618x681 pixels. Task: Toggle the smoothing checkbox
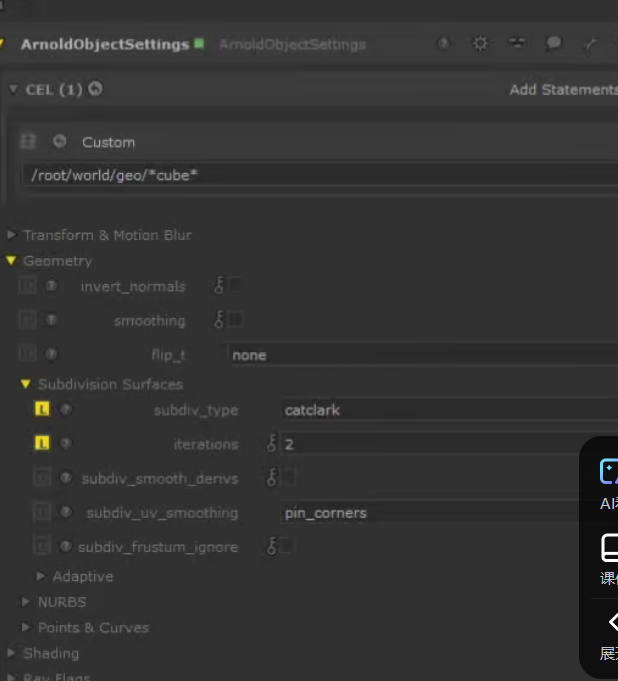236,320
